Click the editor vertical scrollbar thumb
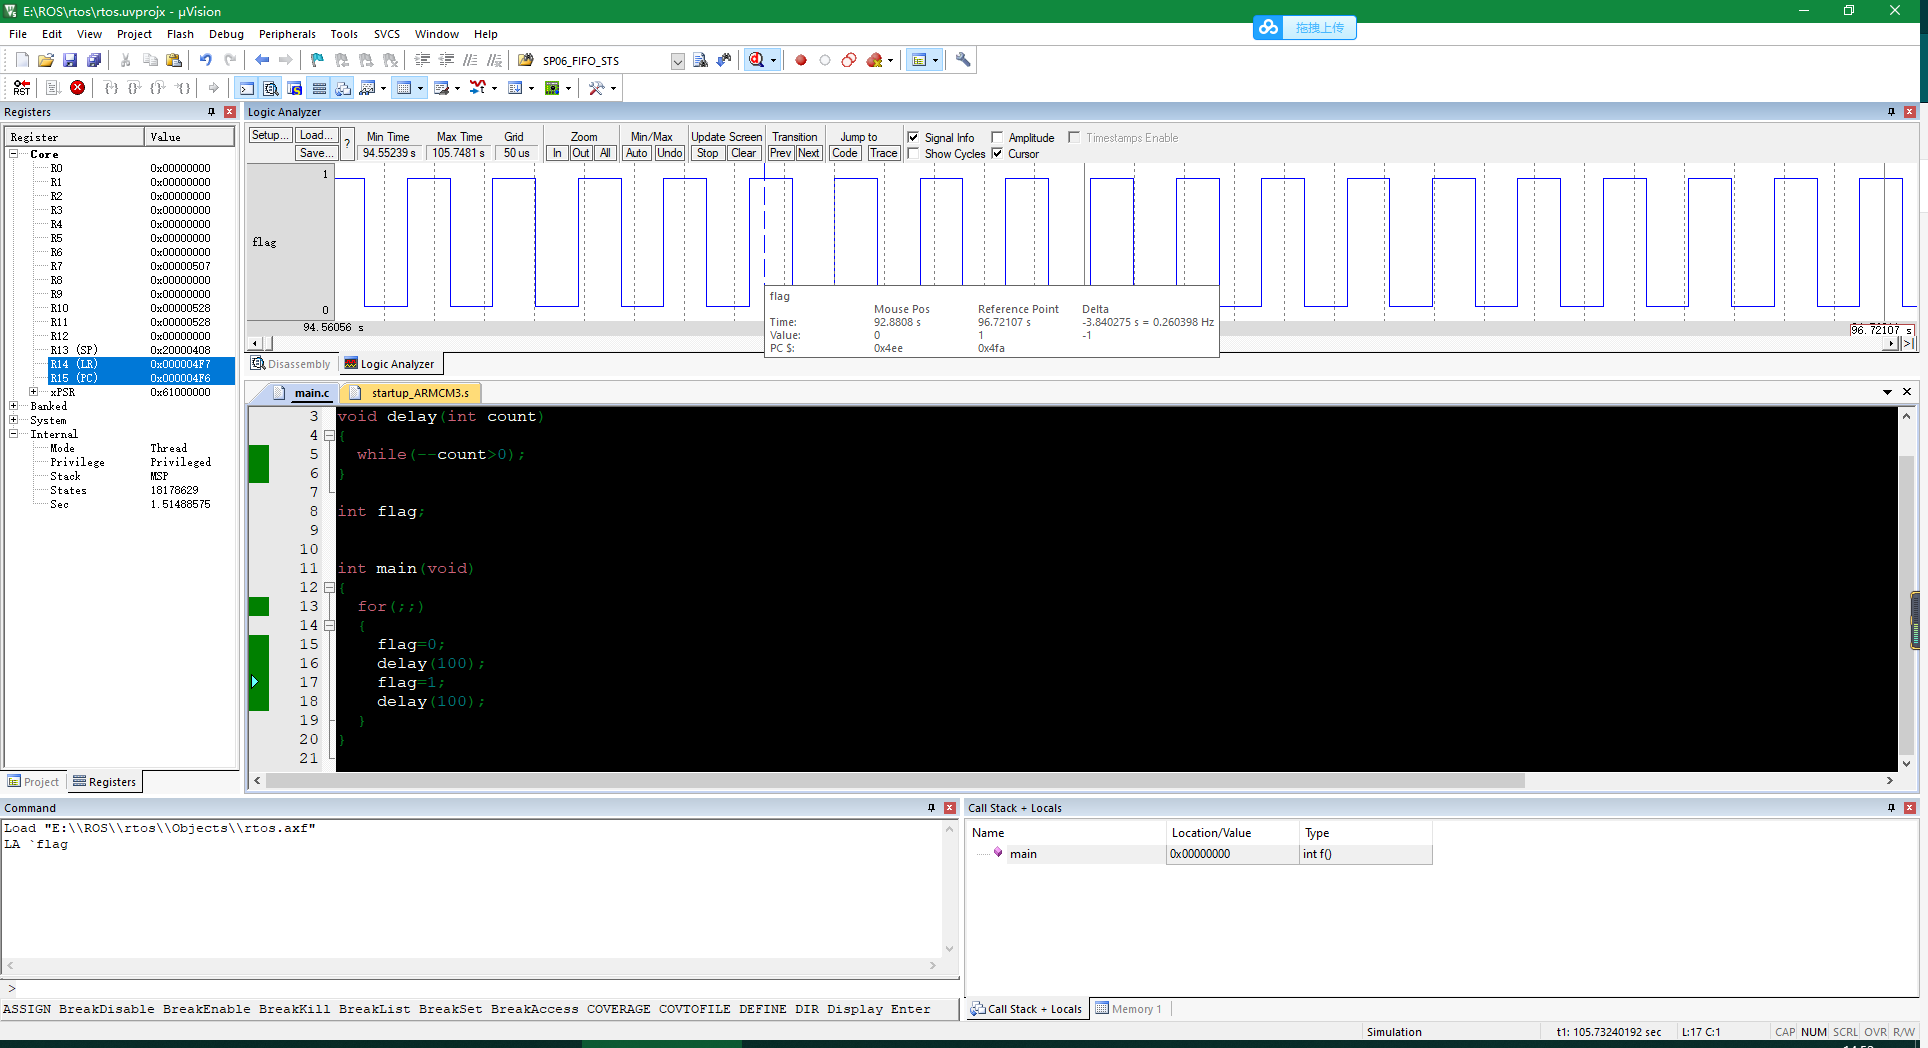This screenshot has width=1928, height=1048. coord(1906,605)
